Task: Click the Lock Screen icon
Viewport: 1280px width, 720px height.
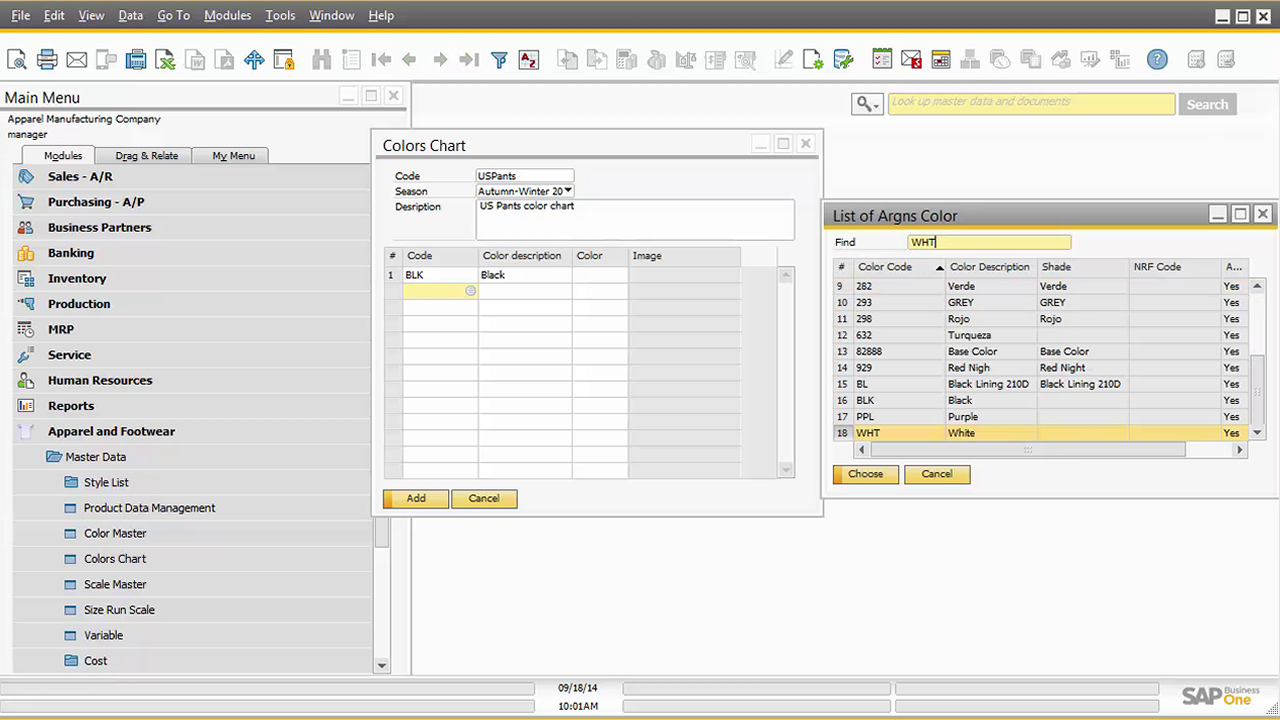Action: coord(284,60)
